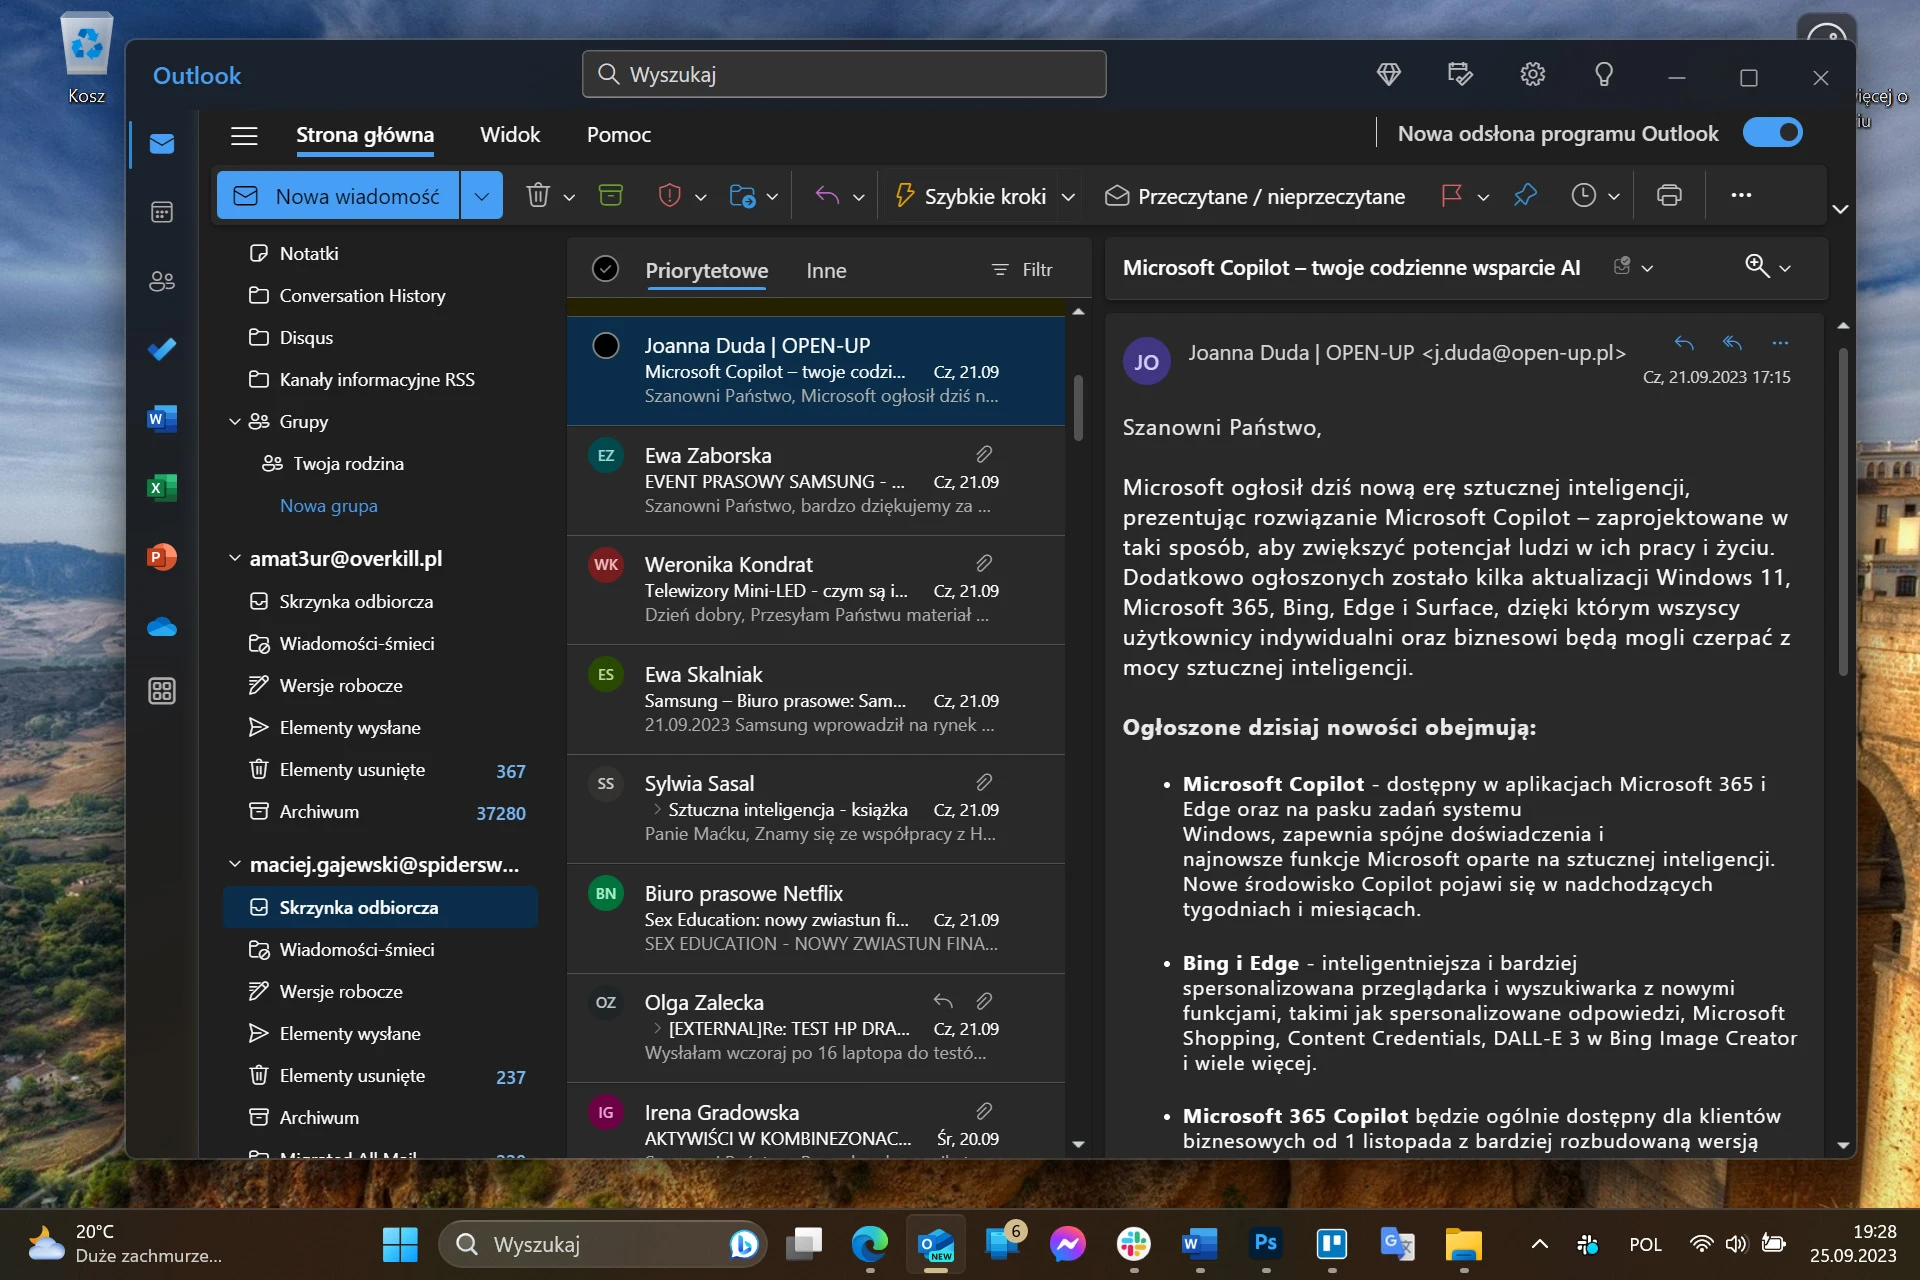The image size is (1920, 1280).
Task: Switch to the Strona główna tab
Action: click(365, 135)
